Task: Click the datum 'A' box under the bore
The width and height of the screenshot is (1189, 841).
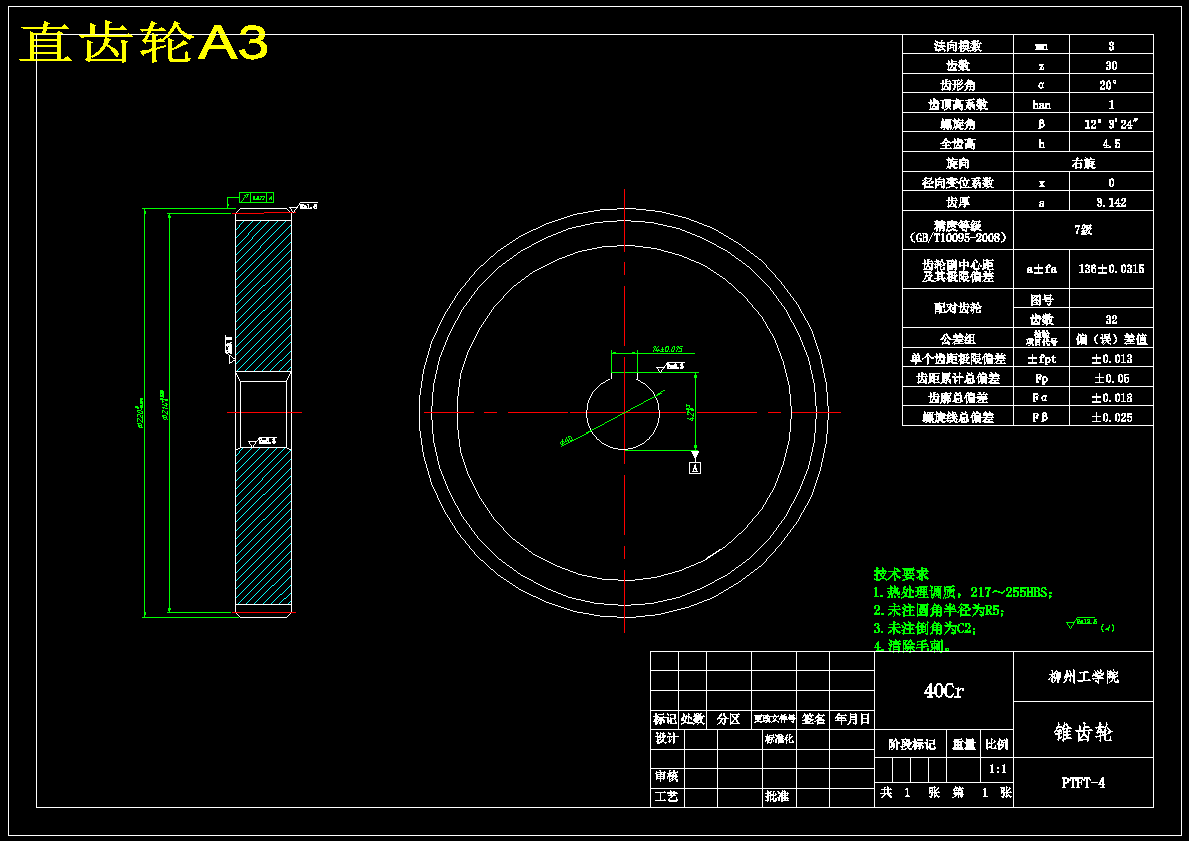Action: pos(695,468)
